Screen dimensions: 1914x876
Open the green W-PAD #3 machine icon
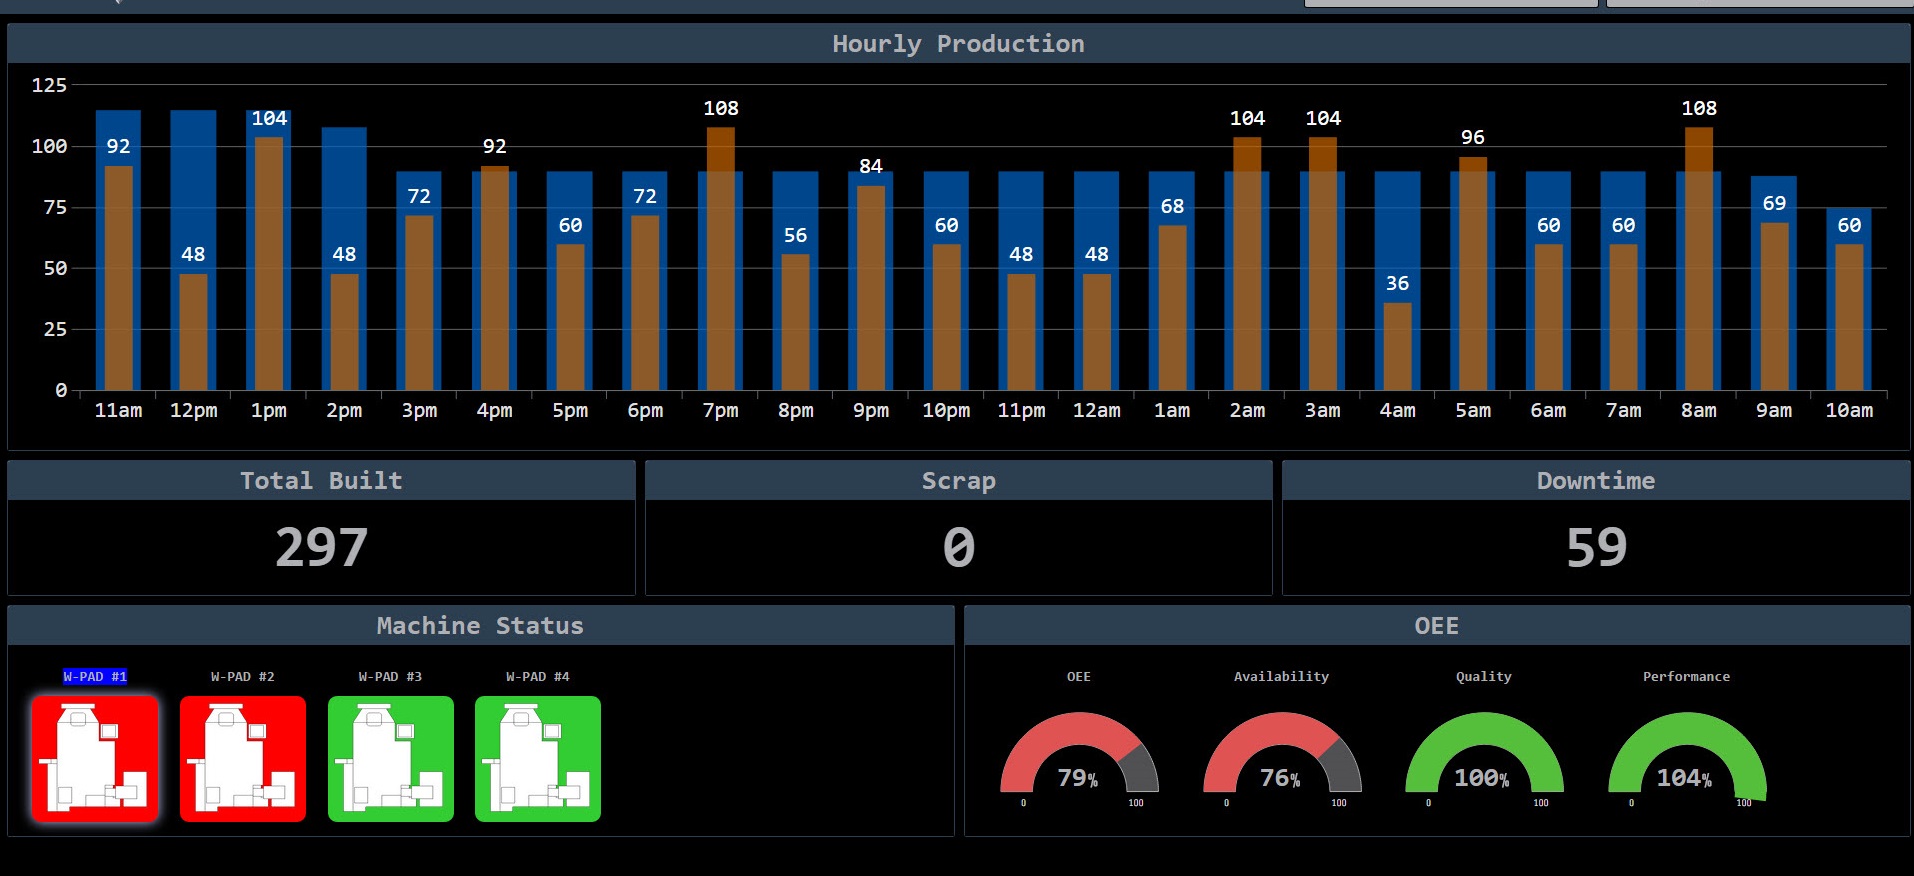pos(391,758)
